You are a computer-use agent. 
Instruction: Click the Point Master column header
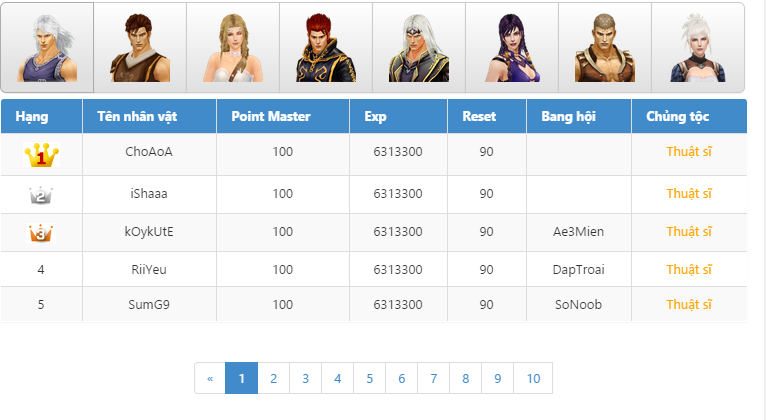click(271, 117)
